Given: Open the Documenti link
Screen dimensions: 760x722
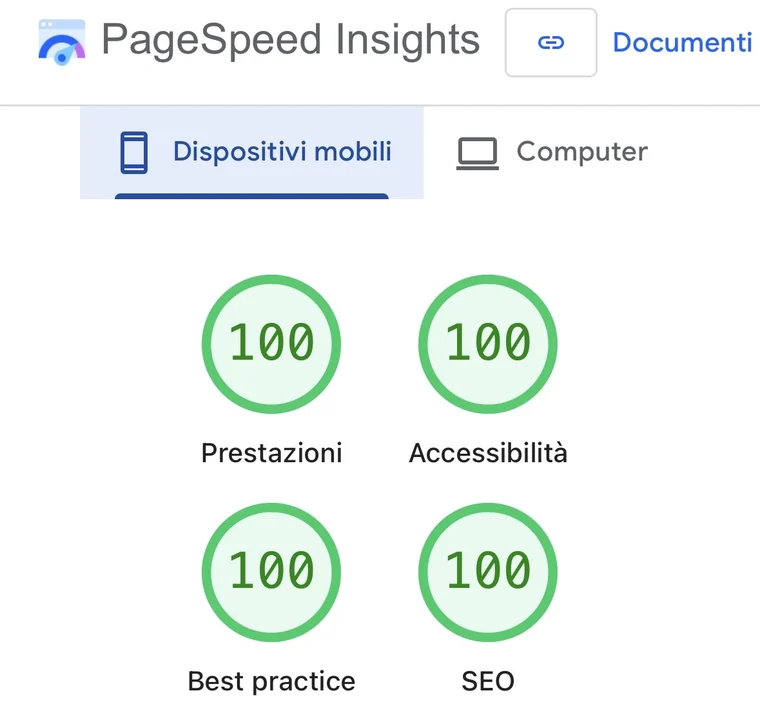Looking at the screenshot, I should coord(682,43).
